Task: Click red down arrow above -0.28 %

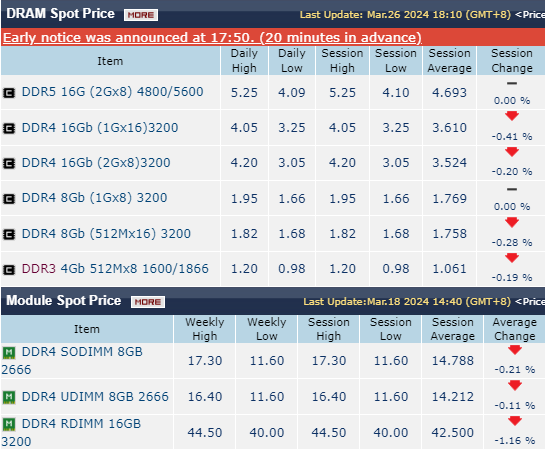Action: pyautogui.click(x=512, y=222)
